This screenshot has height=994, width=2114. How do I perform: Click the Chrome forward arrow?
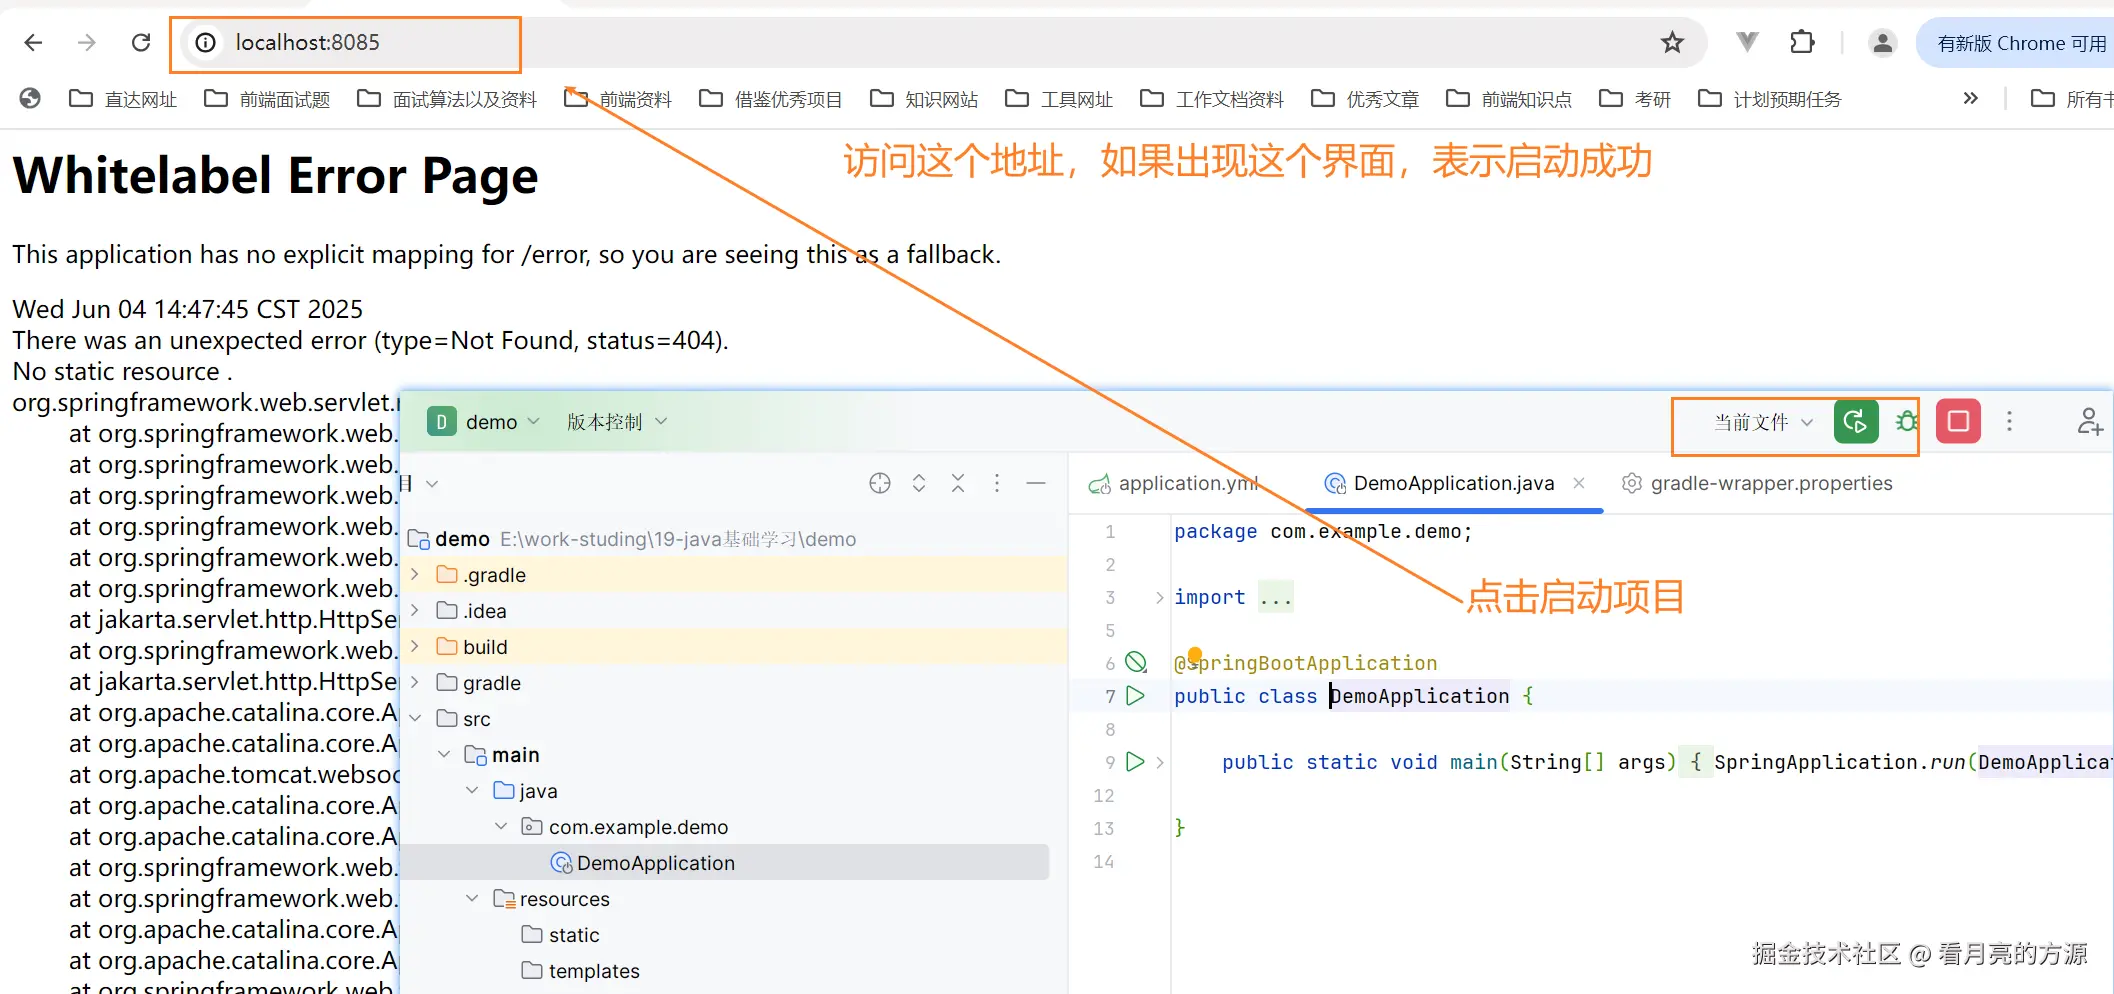coord(87,42)
